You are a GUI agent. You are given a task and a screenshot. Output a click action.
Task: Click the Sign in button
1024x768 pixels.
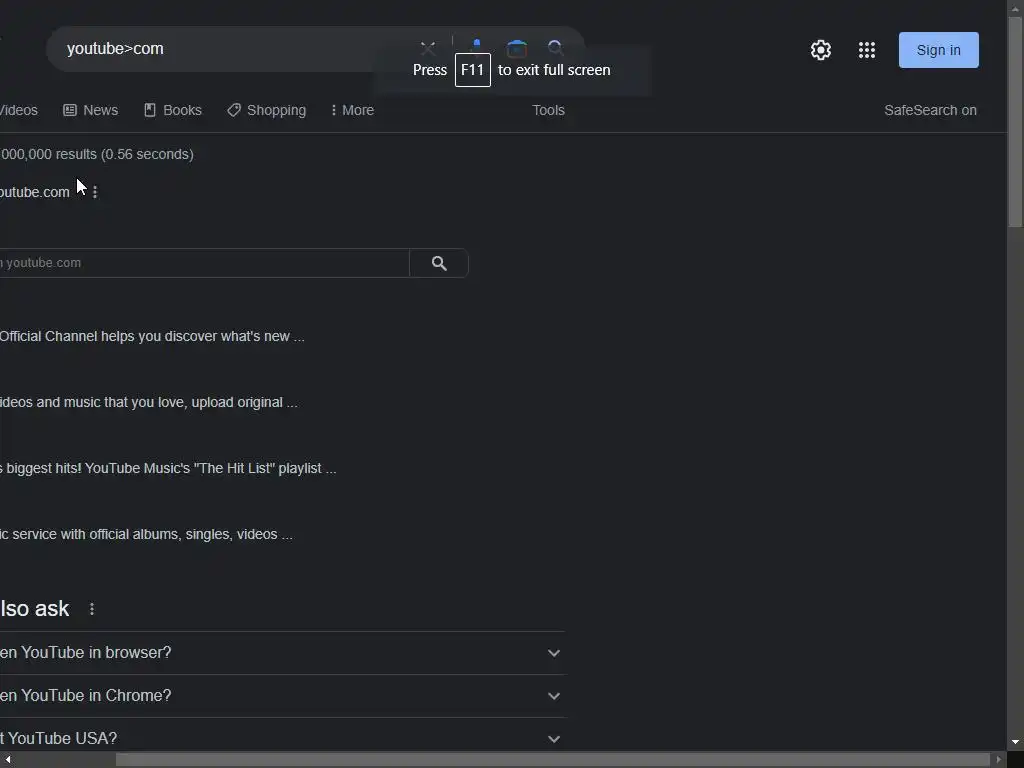(938, 50)
